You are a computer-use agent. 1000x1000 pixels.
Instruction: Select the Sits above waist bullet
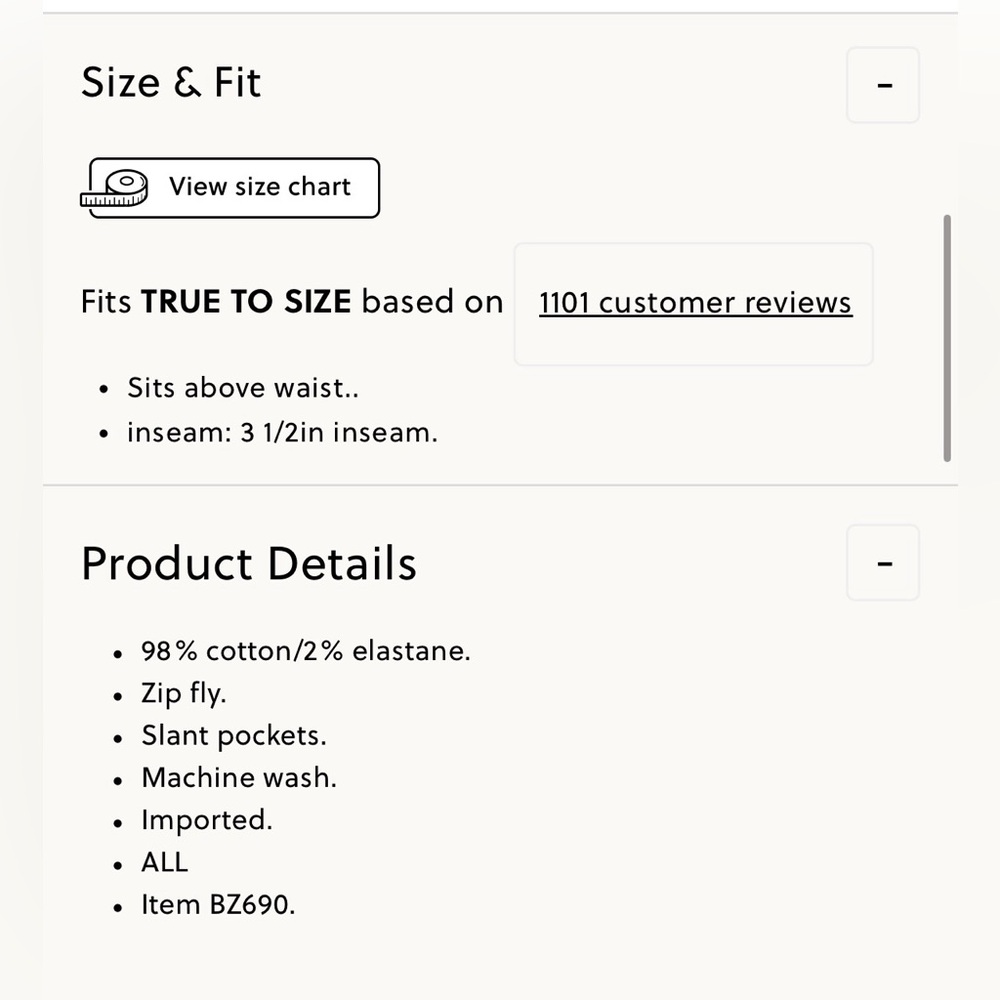(242, 388)
